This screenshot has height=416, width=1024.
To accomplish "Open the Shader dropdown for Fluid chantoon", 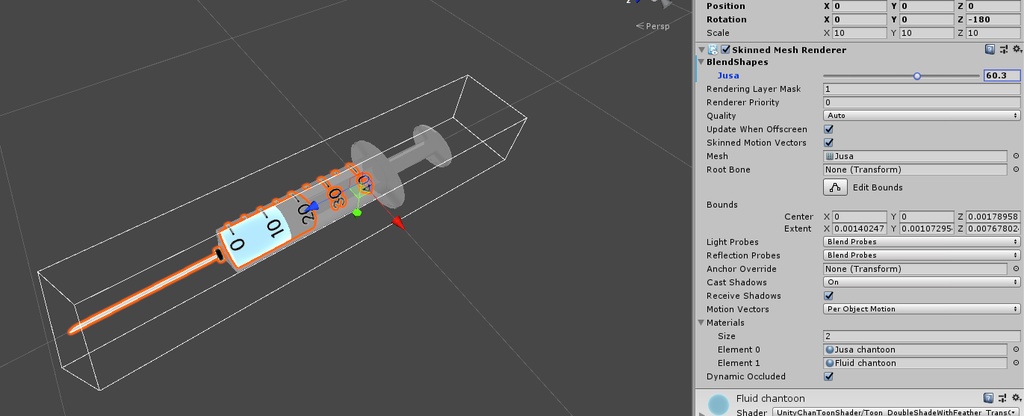I will pos(895,412).
